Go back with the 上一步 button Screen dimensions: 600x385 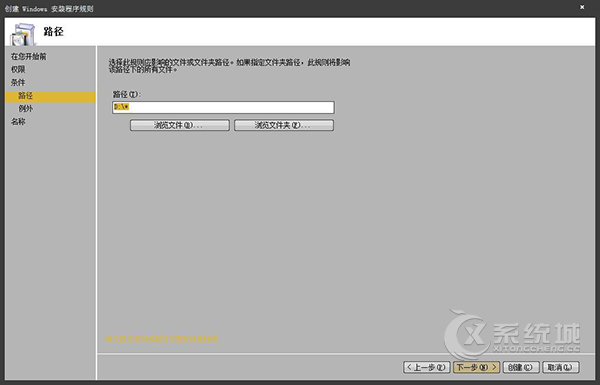click(x=427, y=367)
